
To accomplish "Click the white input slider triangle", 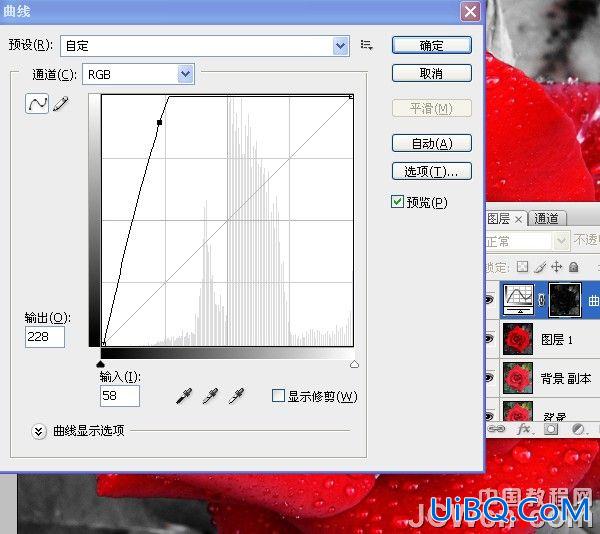I will [x=354, y=364].
